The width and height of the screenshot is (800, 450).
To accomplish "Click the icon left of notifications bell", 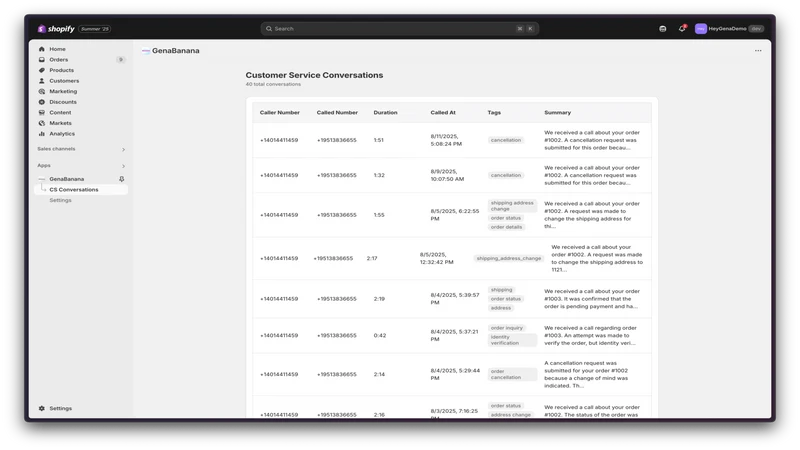I will (x=663, y=29).
